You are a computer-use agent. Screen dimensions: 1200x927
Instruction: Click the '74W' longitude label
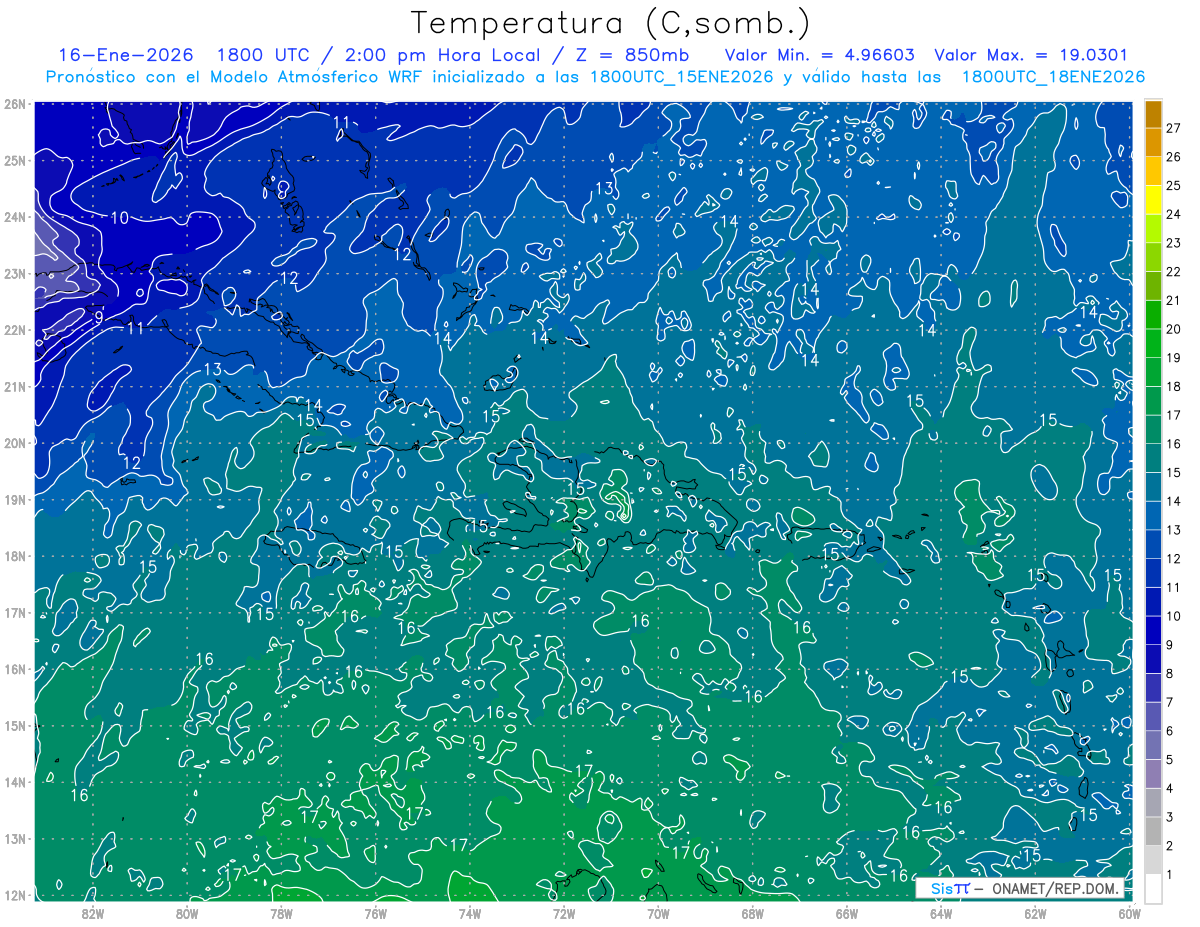pos(470,913)
